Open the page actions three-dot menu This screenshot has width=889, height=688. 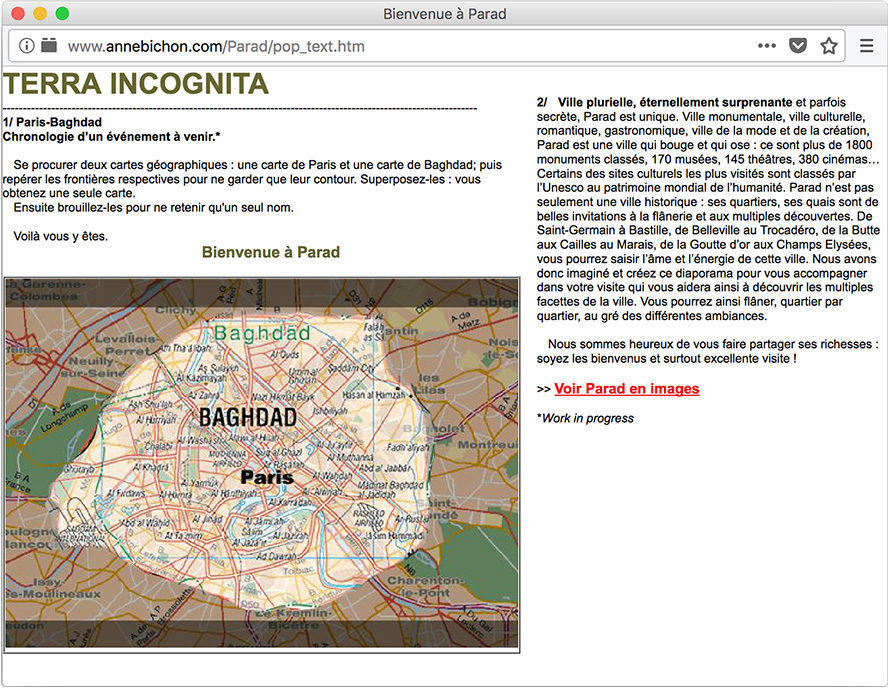coord(767,46)
